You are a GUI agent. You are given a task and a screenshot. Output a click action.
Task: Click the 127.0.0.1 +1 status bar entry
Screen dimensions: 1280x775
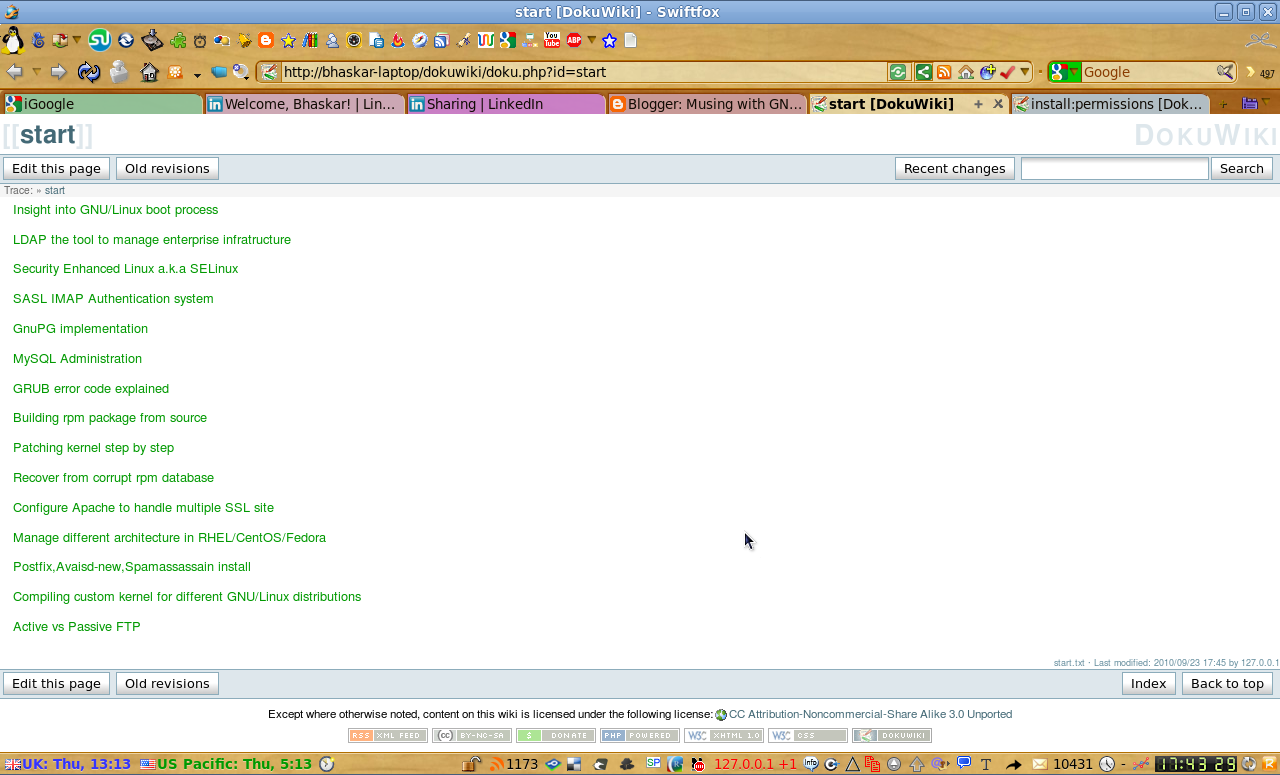[755, 764]
